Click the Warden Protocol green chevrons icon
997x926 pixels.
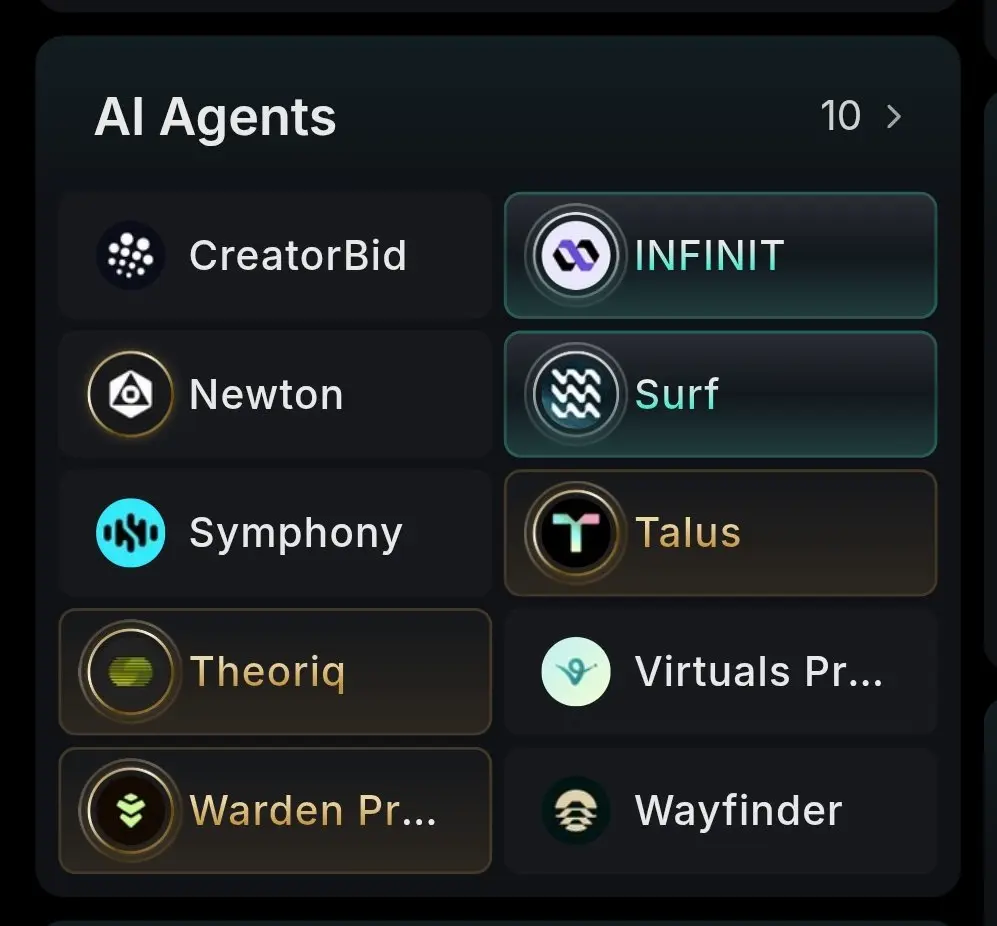tap(130, 810)
